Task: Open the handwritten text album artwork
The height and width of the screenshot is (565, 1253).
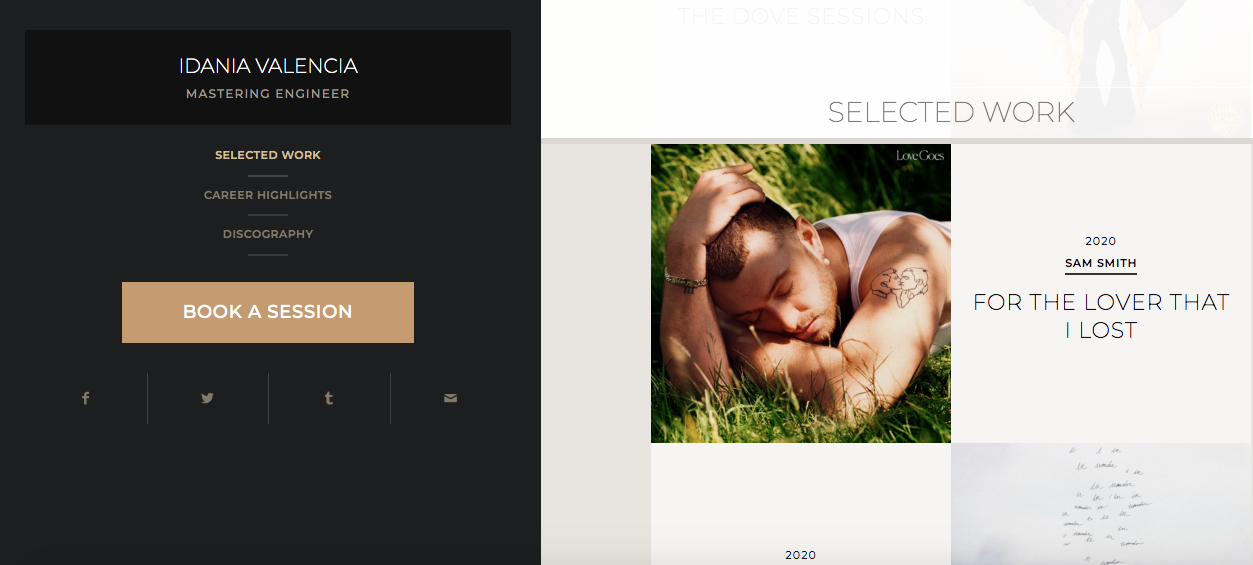Action: click(x=1102, y=504)
